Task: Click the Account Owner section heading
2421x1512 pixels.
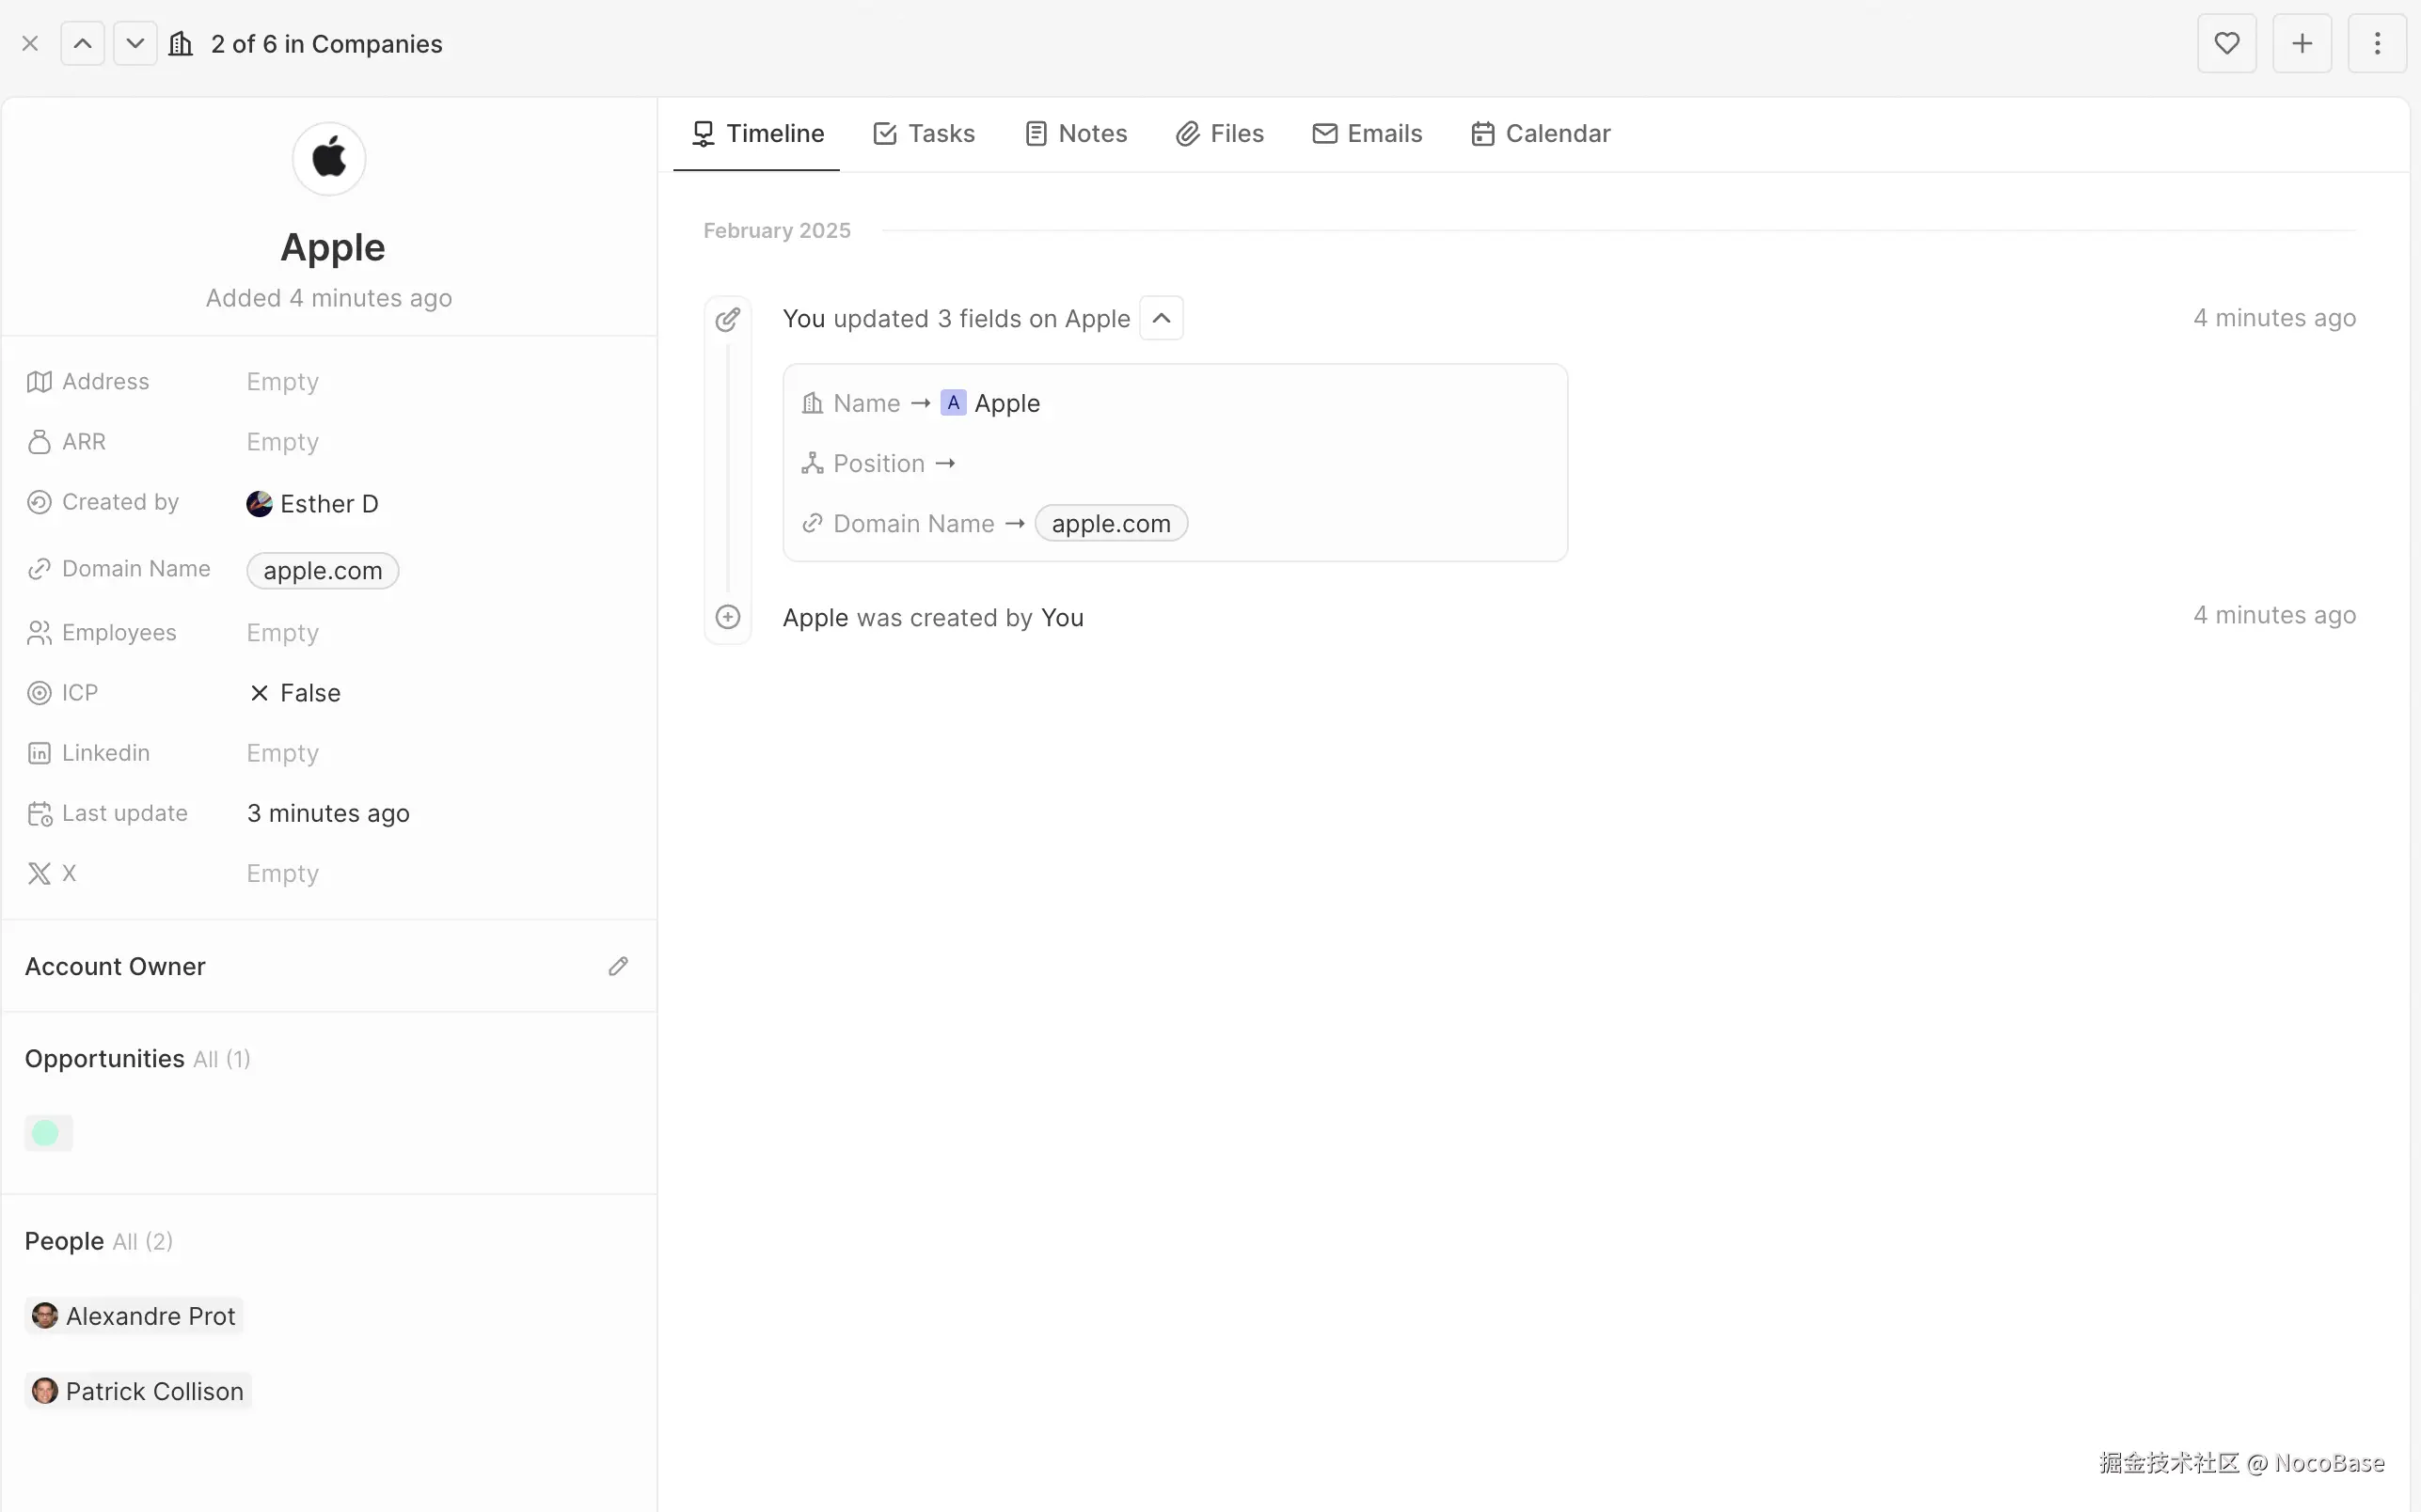Action: 115,967
